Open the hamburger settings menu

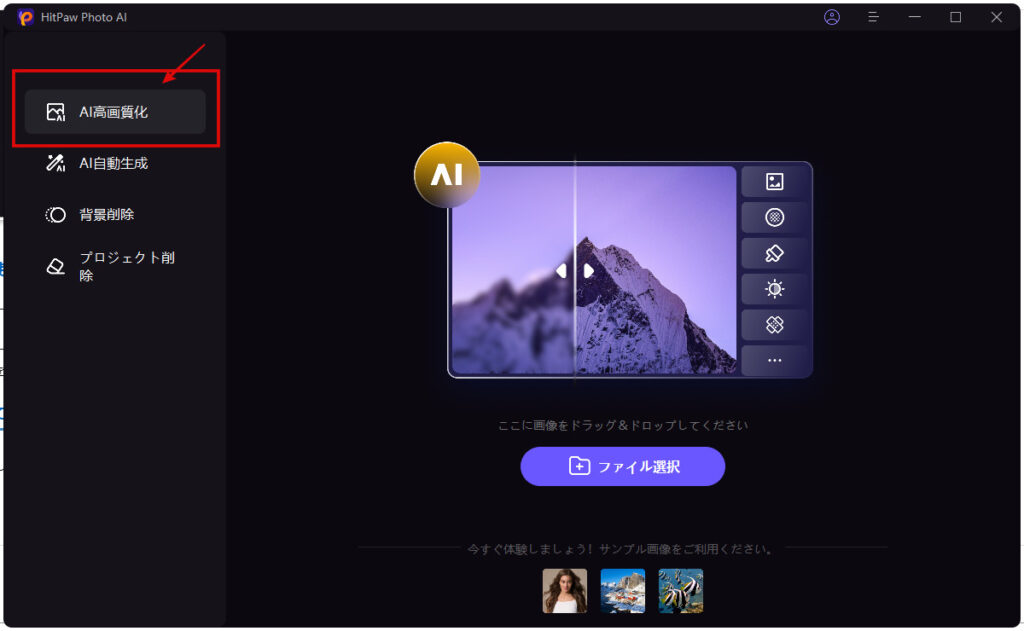(873, 17)
